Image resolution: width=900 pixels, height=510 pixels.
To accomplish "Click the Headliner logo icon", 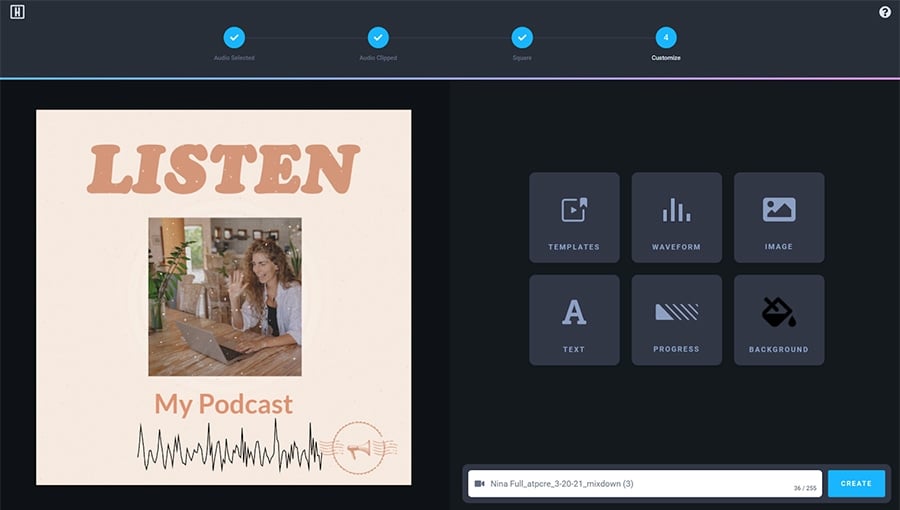I will pyautogui.click(x=17, y=13).
